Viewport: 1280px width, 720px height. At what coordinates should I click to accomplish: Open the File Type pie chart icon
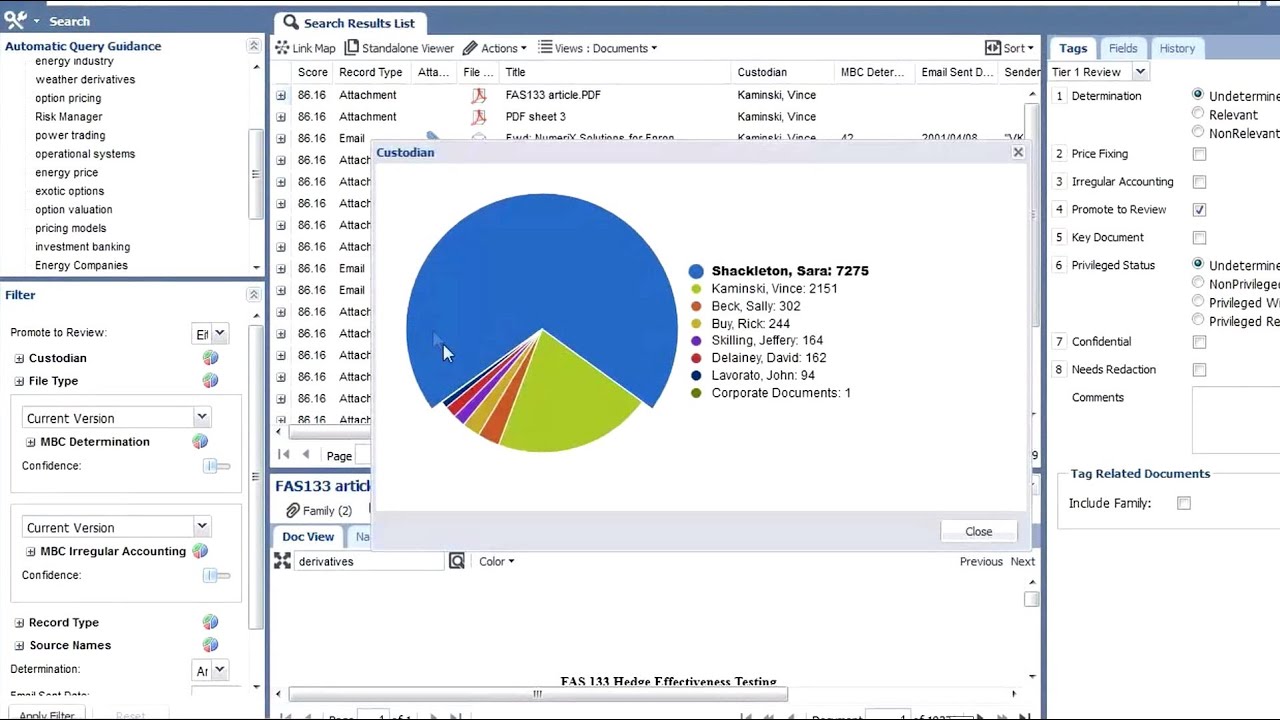click(x=210, y=381)
